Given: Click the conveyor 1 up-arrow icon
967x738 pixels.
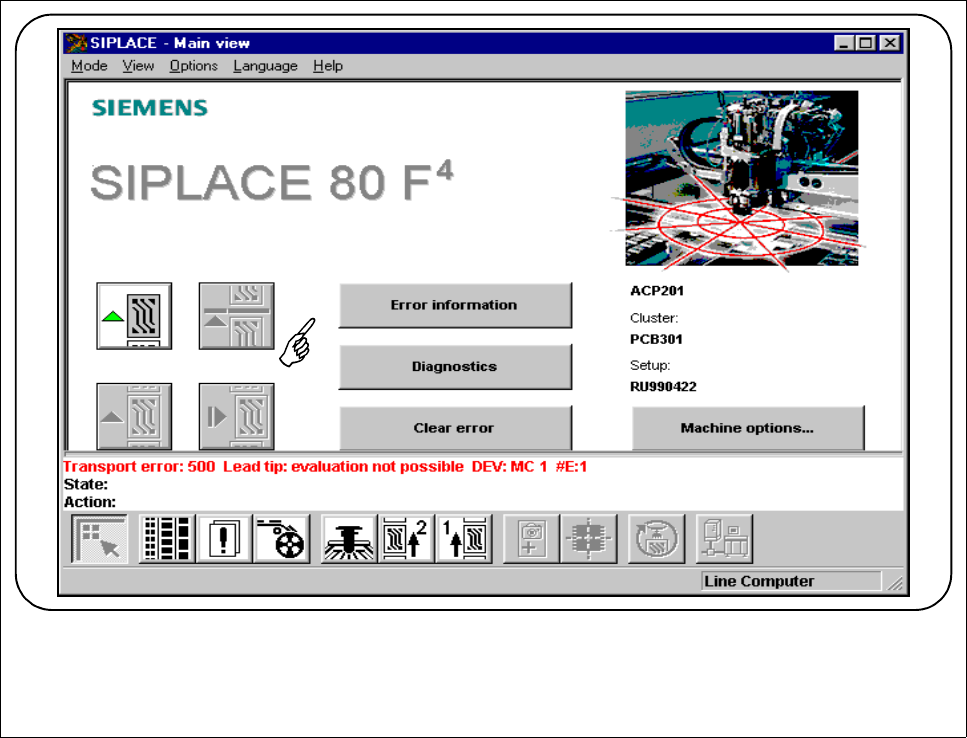Looking at the screenshot, I should pyautogui.click(x=463, y=539).
